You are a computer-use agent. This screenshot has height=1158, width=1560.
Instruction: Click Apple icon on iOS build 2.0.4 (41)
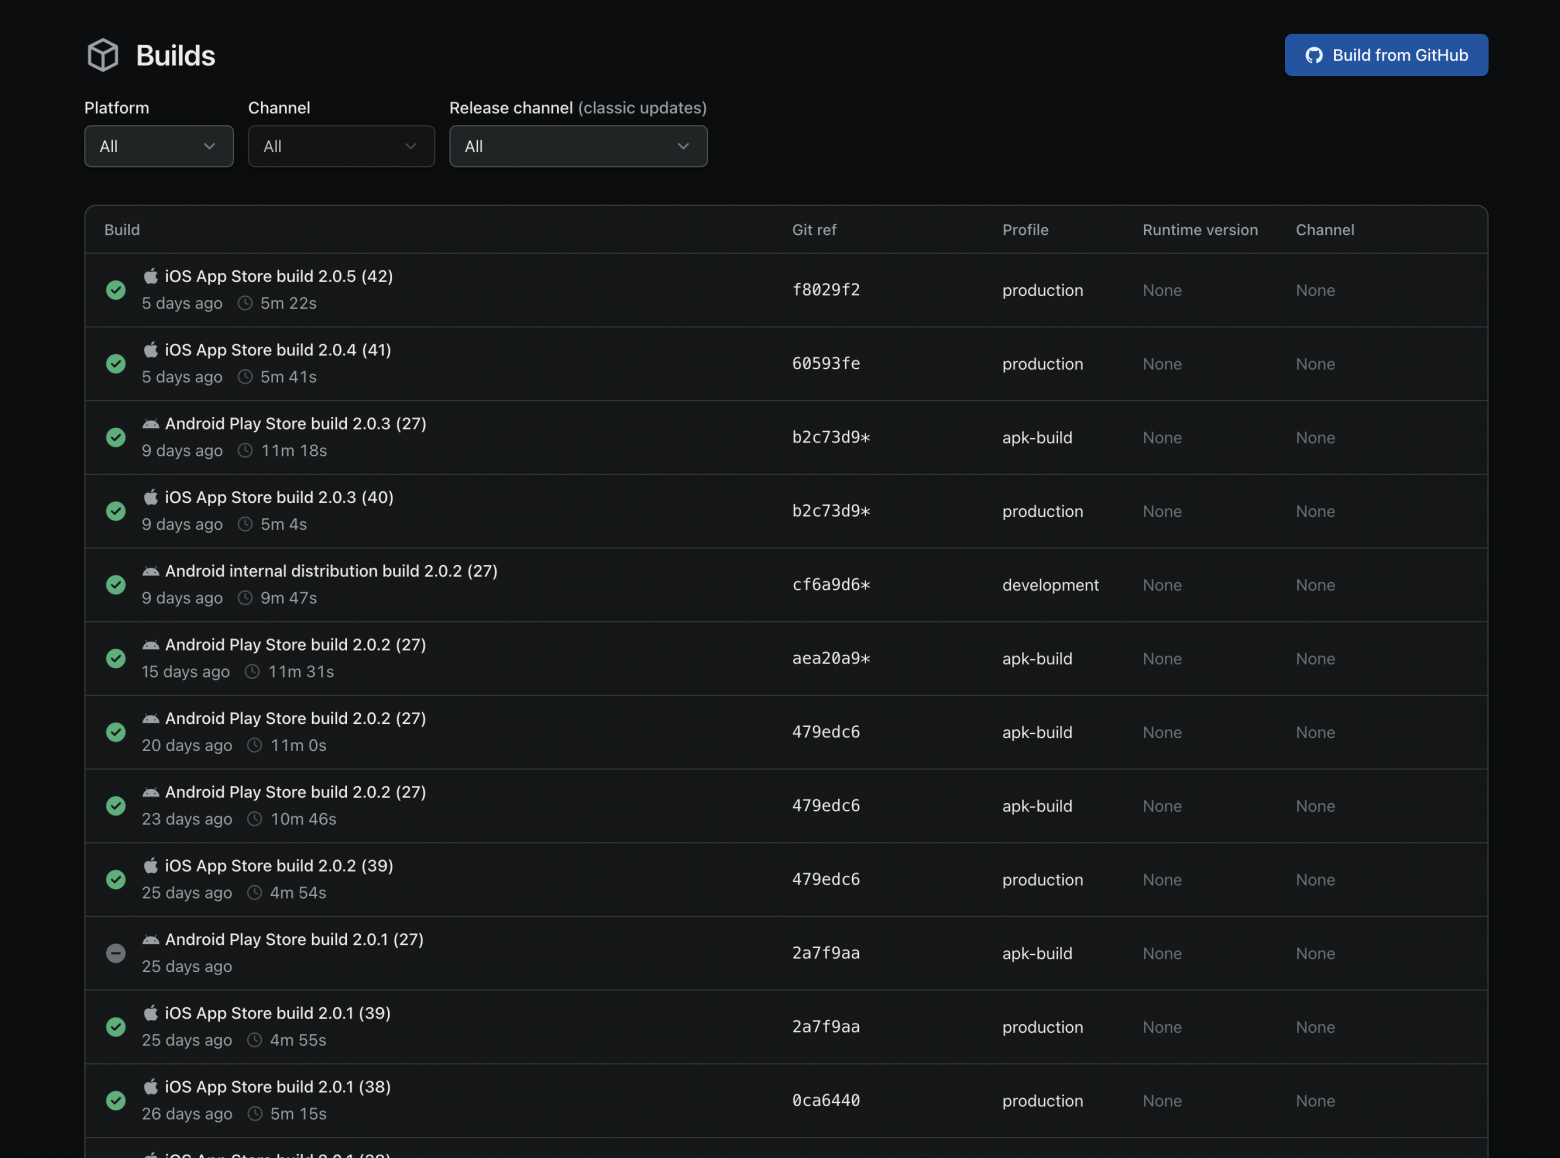tap(151, 350)
